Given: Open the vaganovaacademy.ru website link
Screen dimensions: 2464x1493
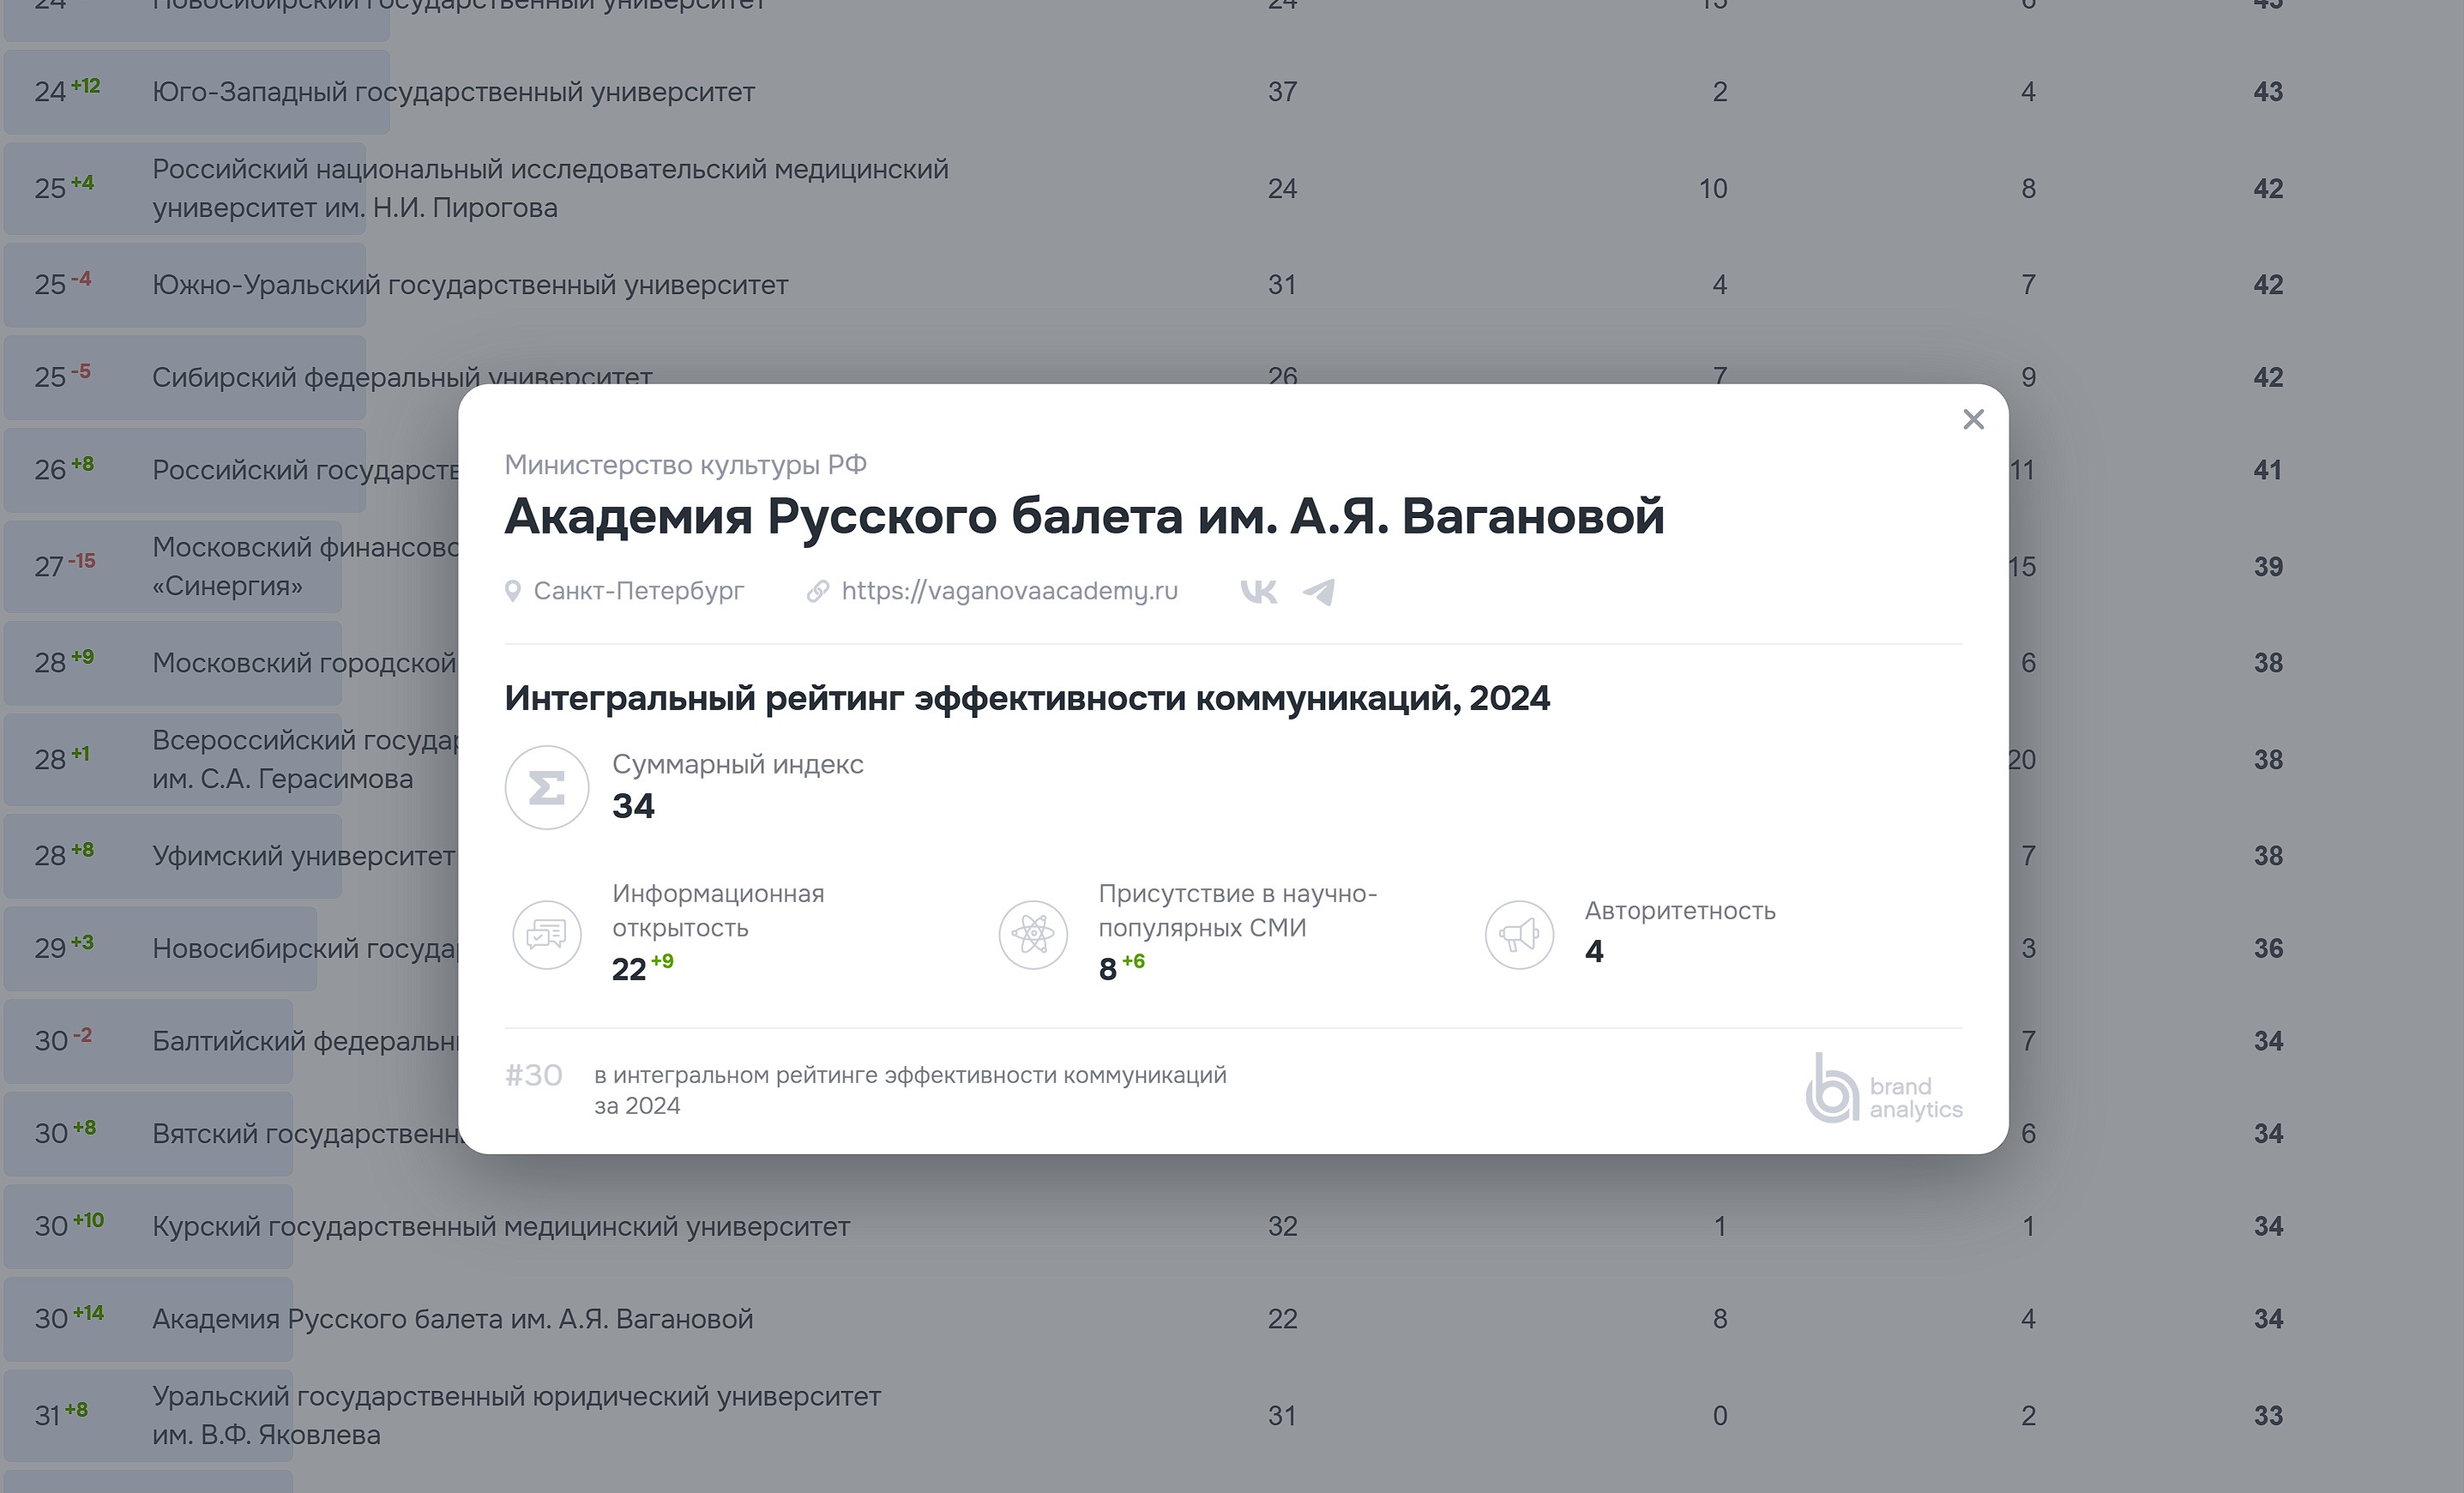Looking at the screenshot, I should [1009, 591].
